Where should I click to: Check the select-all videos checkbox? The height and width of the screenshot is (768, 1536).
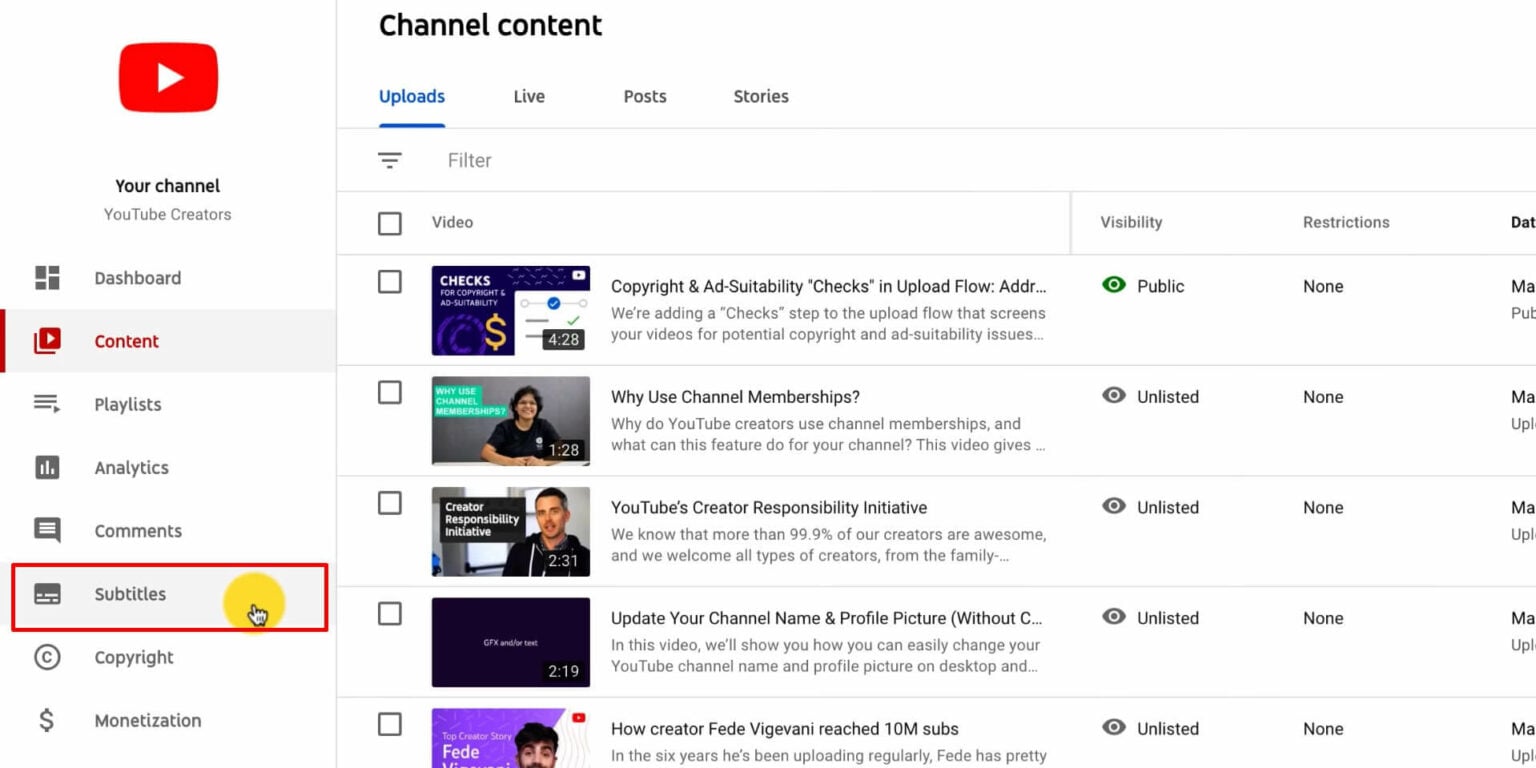[x=389, y=223]
